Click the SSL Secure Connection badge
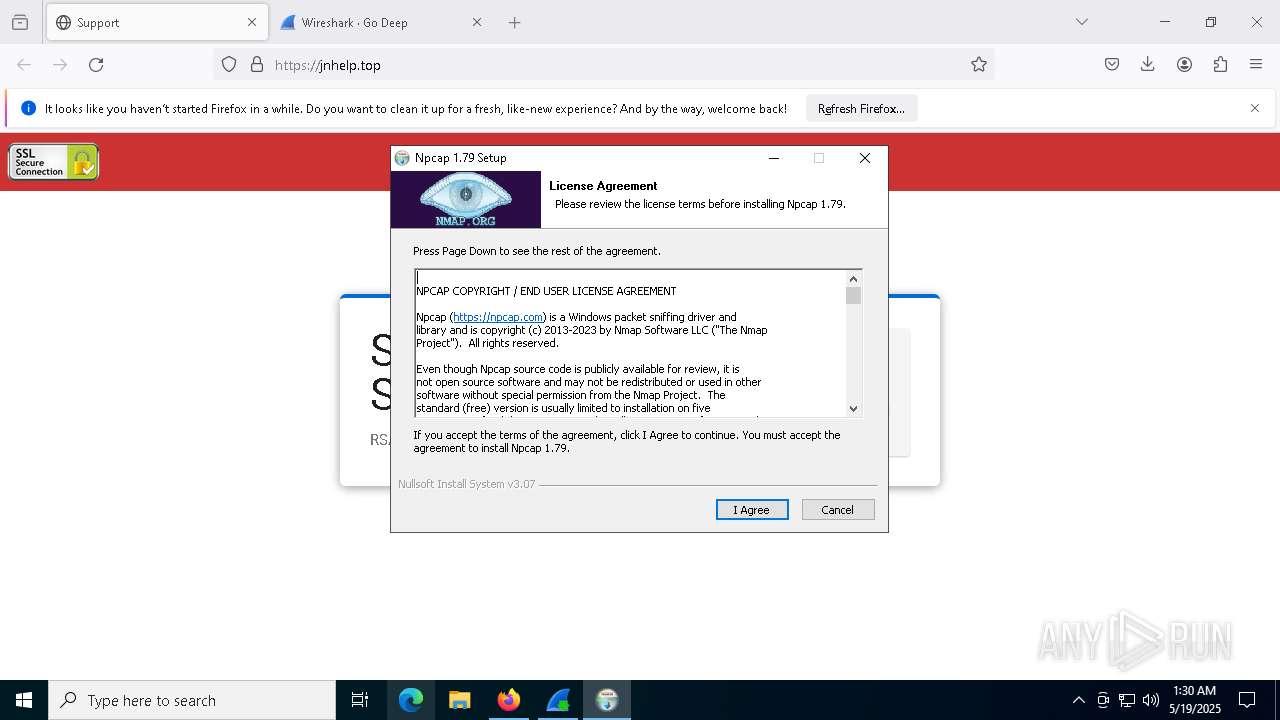The height and width of the screenshot is (720, 1280). [54, 162]
